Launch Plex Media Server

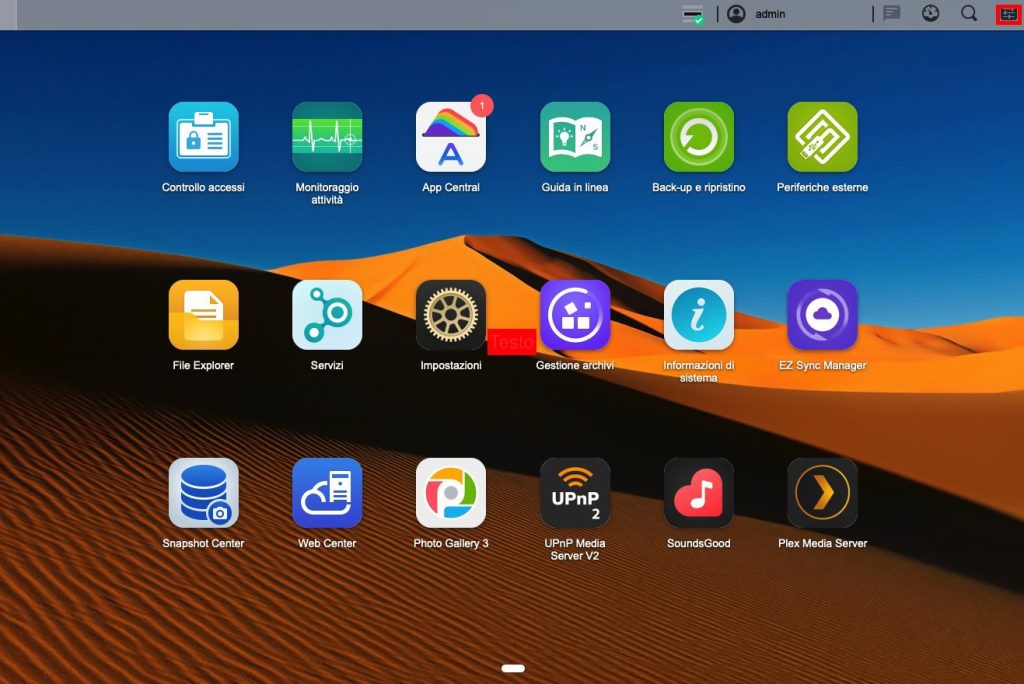pyautogui.click(x=822, y=493)
